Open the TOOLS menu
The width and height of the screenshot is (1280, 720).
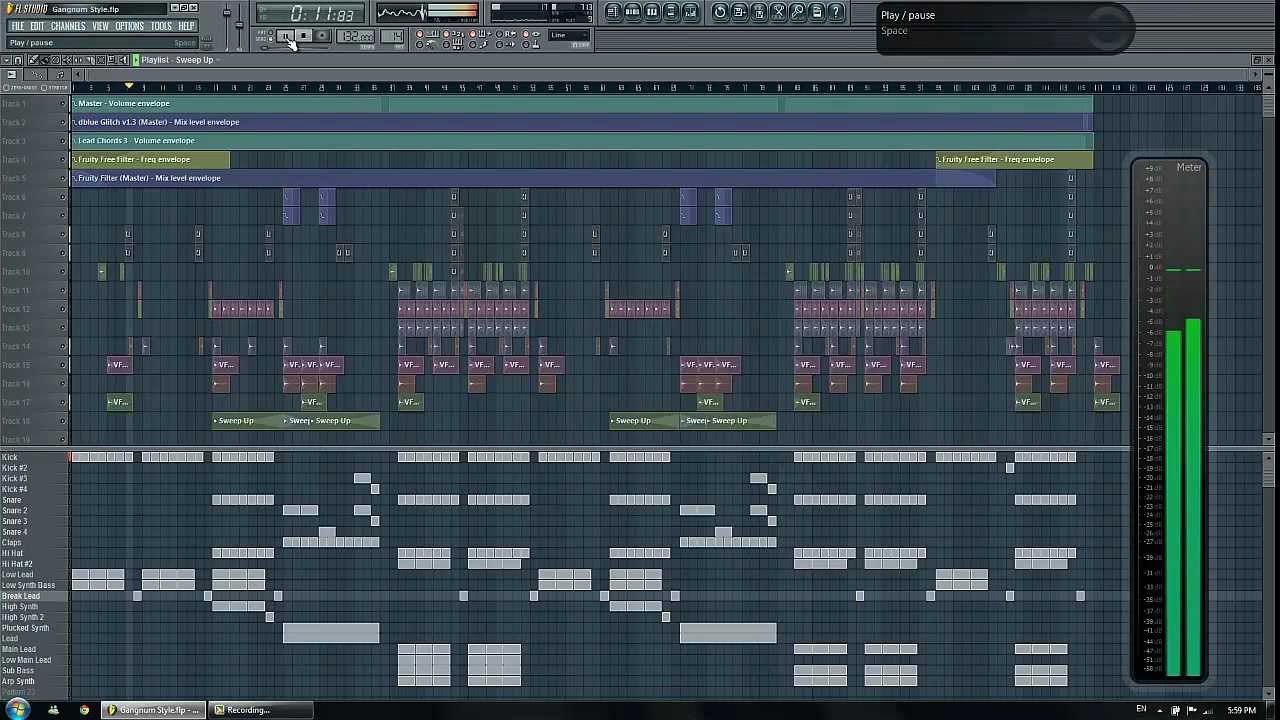(161, 26)
